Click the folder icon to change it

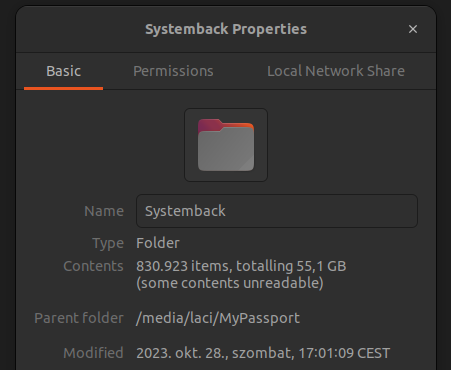click(226, 145)
